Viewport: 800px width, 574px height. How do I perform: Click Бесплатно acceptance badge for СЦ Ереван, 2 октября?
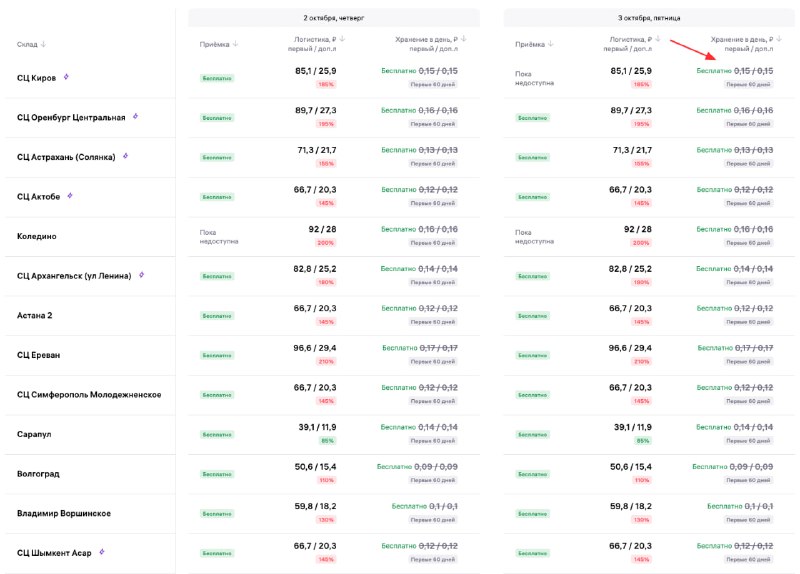pyautogui.click(x=217, y=355)
